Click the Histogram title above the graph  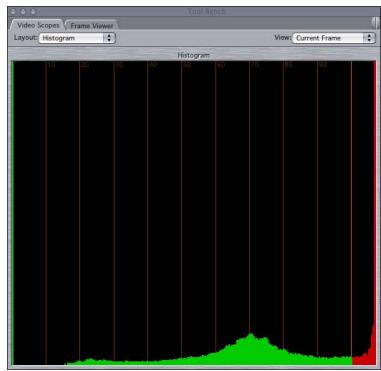click(x=193, y=55)
